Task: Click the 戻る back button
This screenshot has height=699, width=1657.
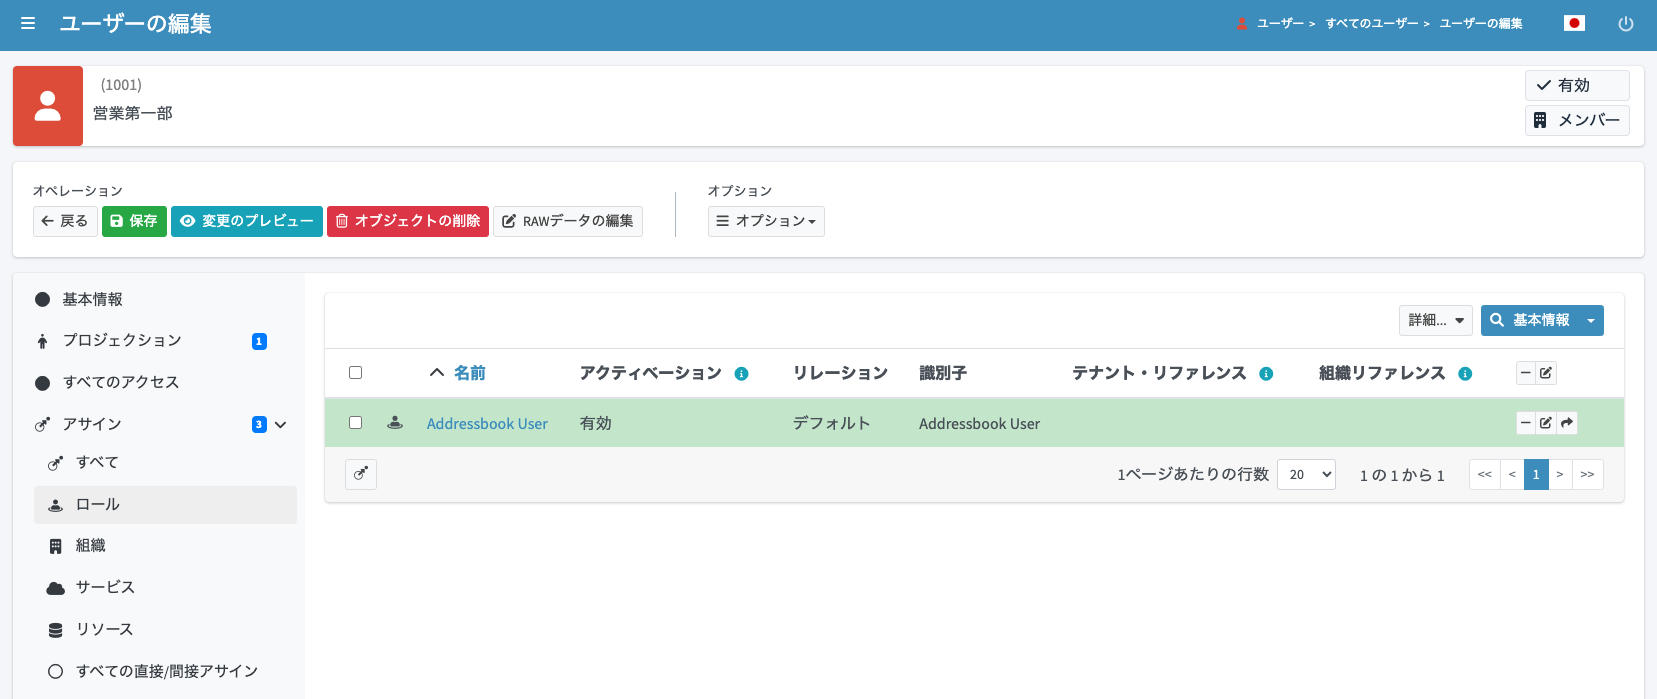Action: 65,221
